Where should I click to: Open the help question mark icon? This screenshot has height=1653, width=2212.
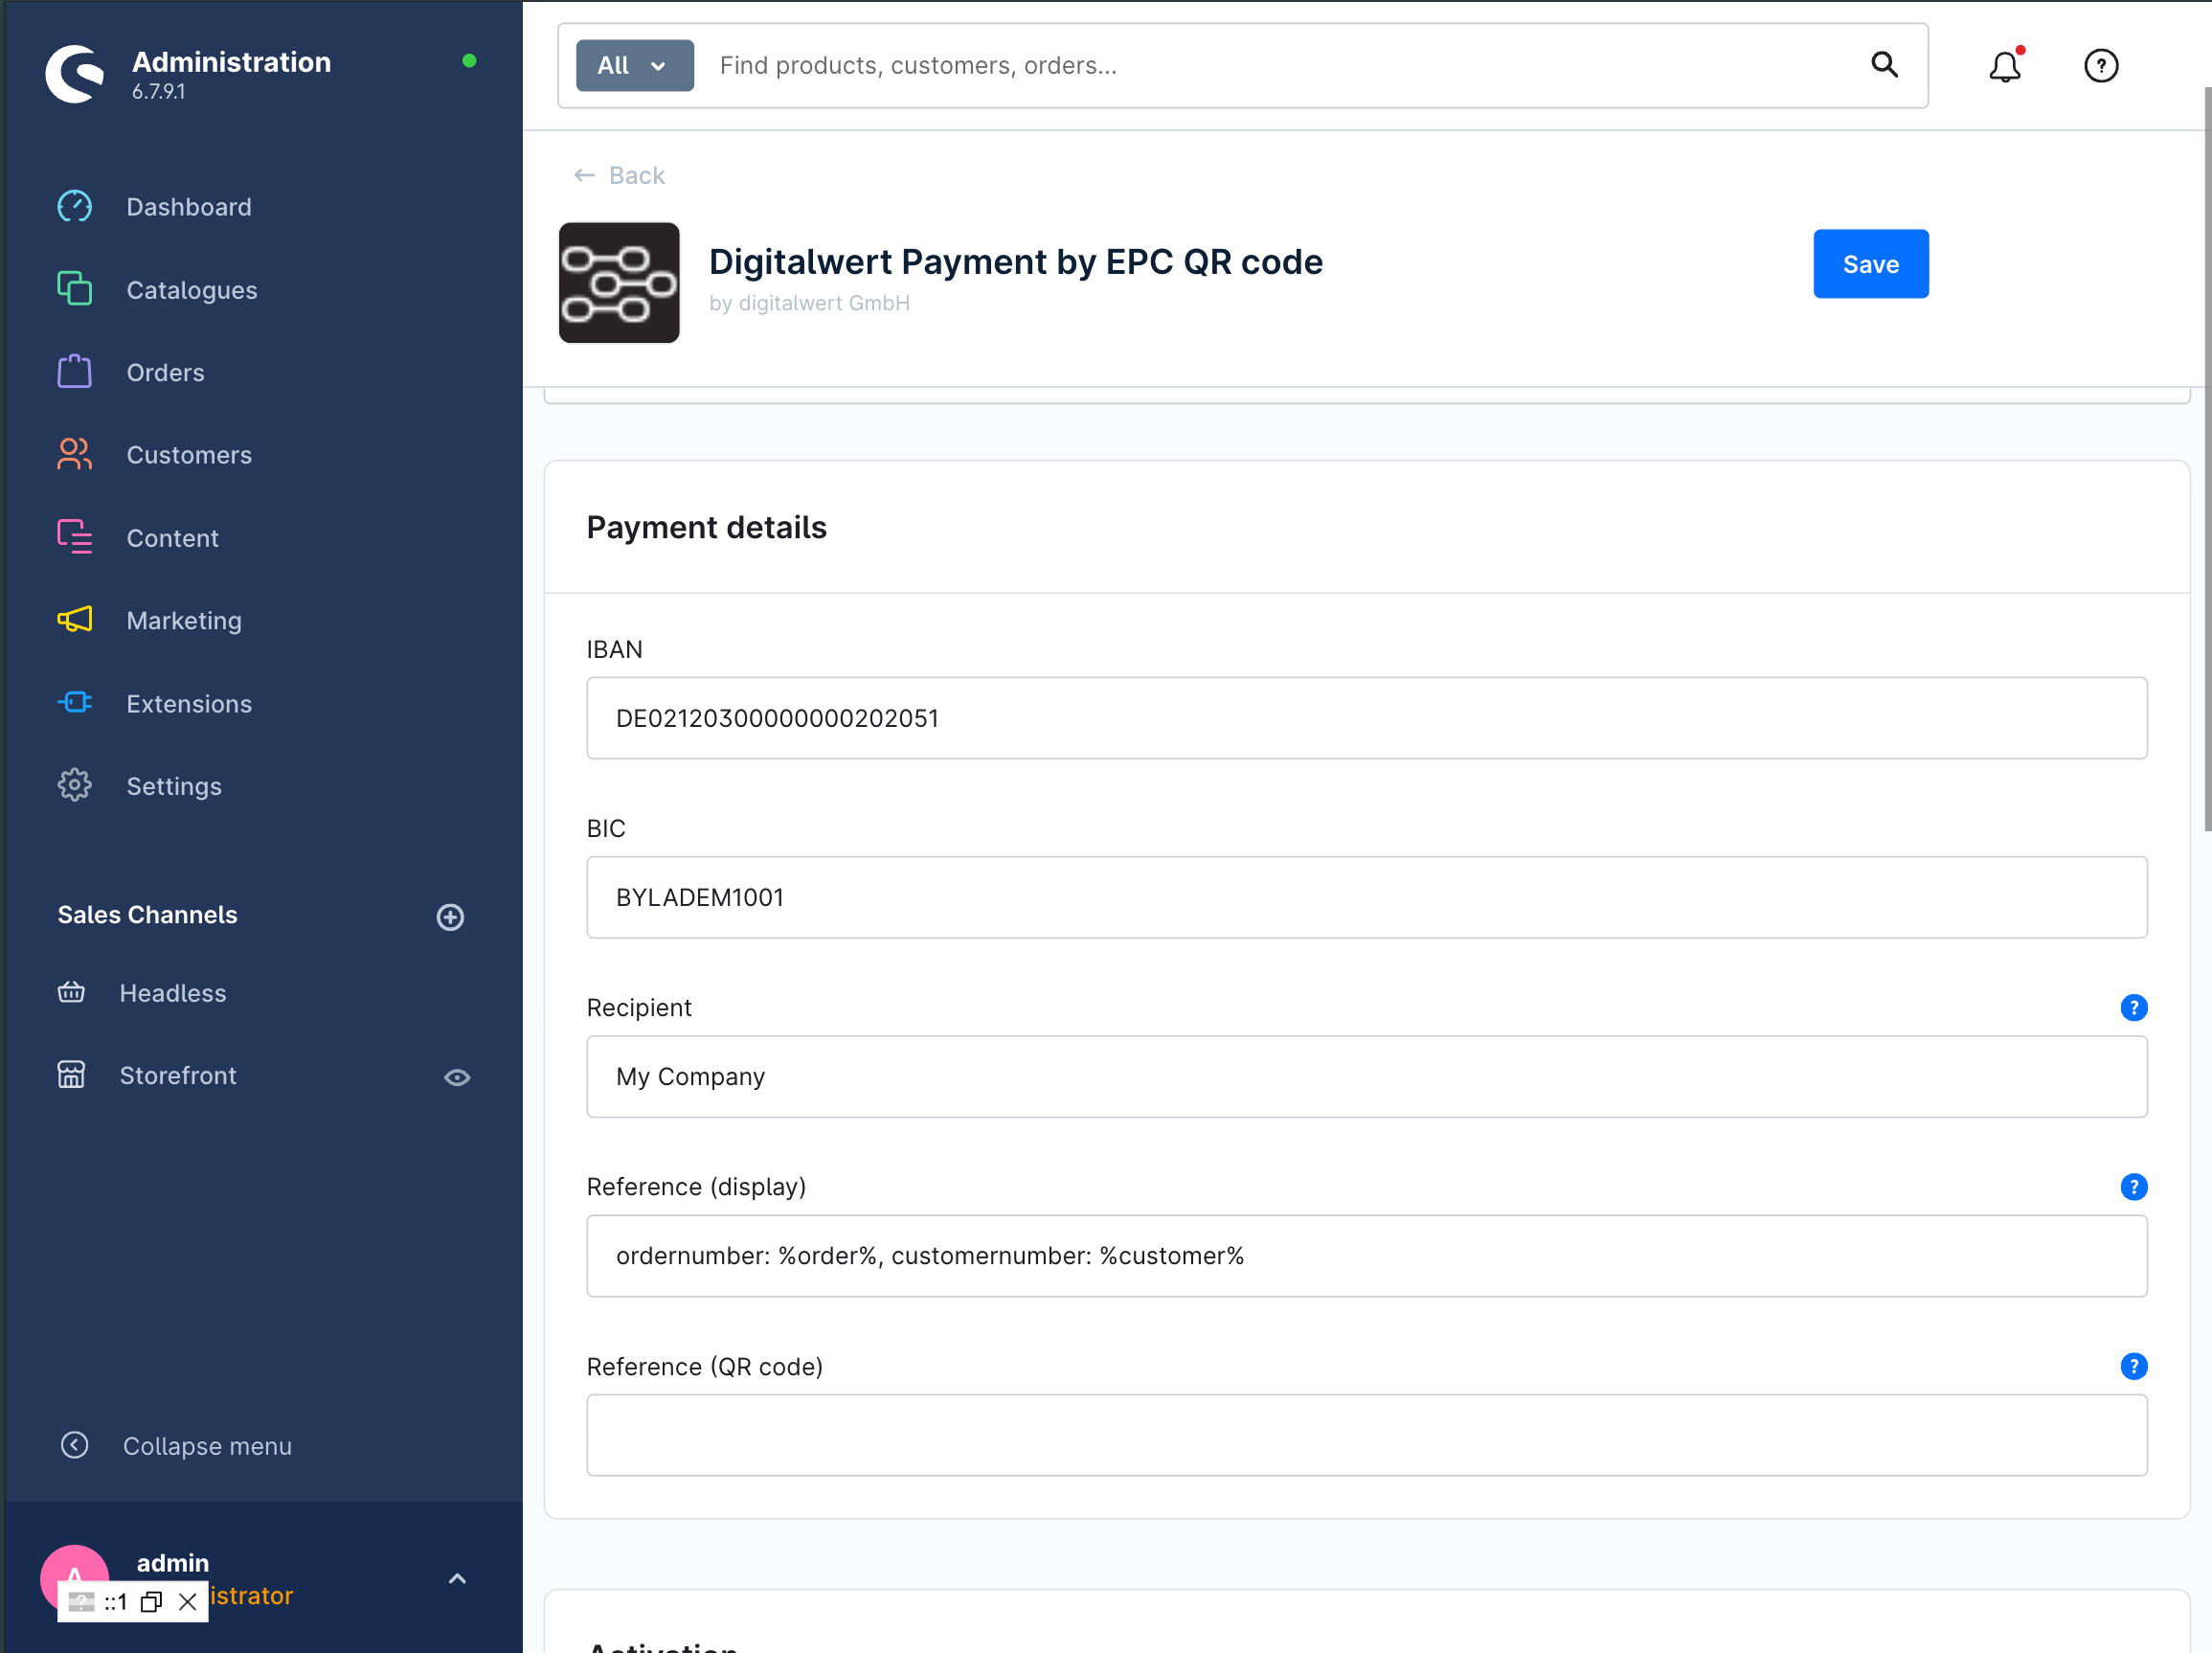(x=2101, y=66)
